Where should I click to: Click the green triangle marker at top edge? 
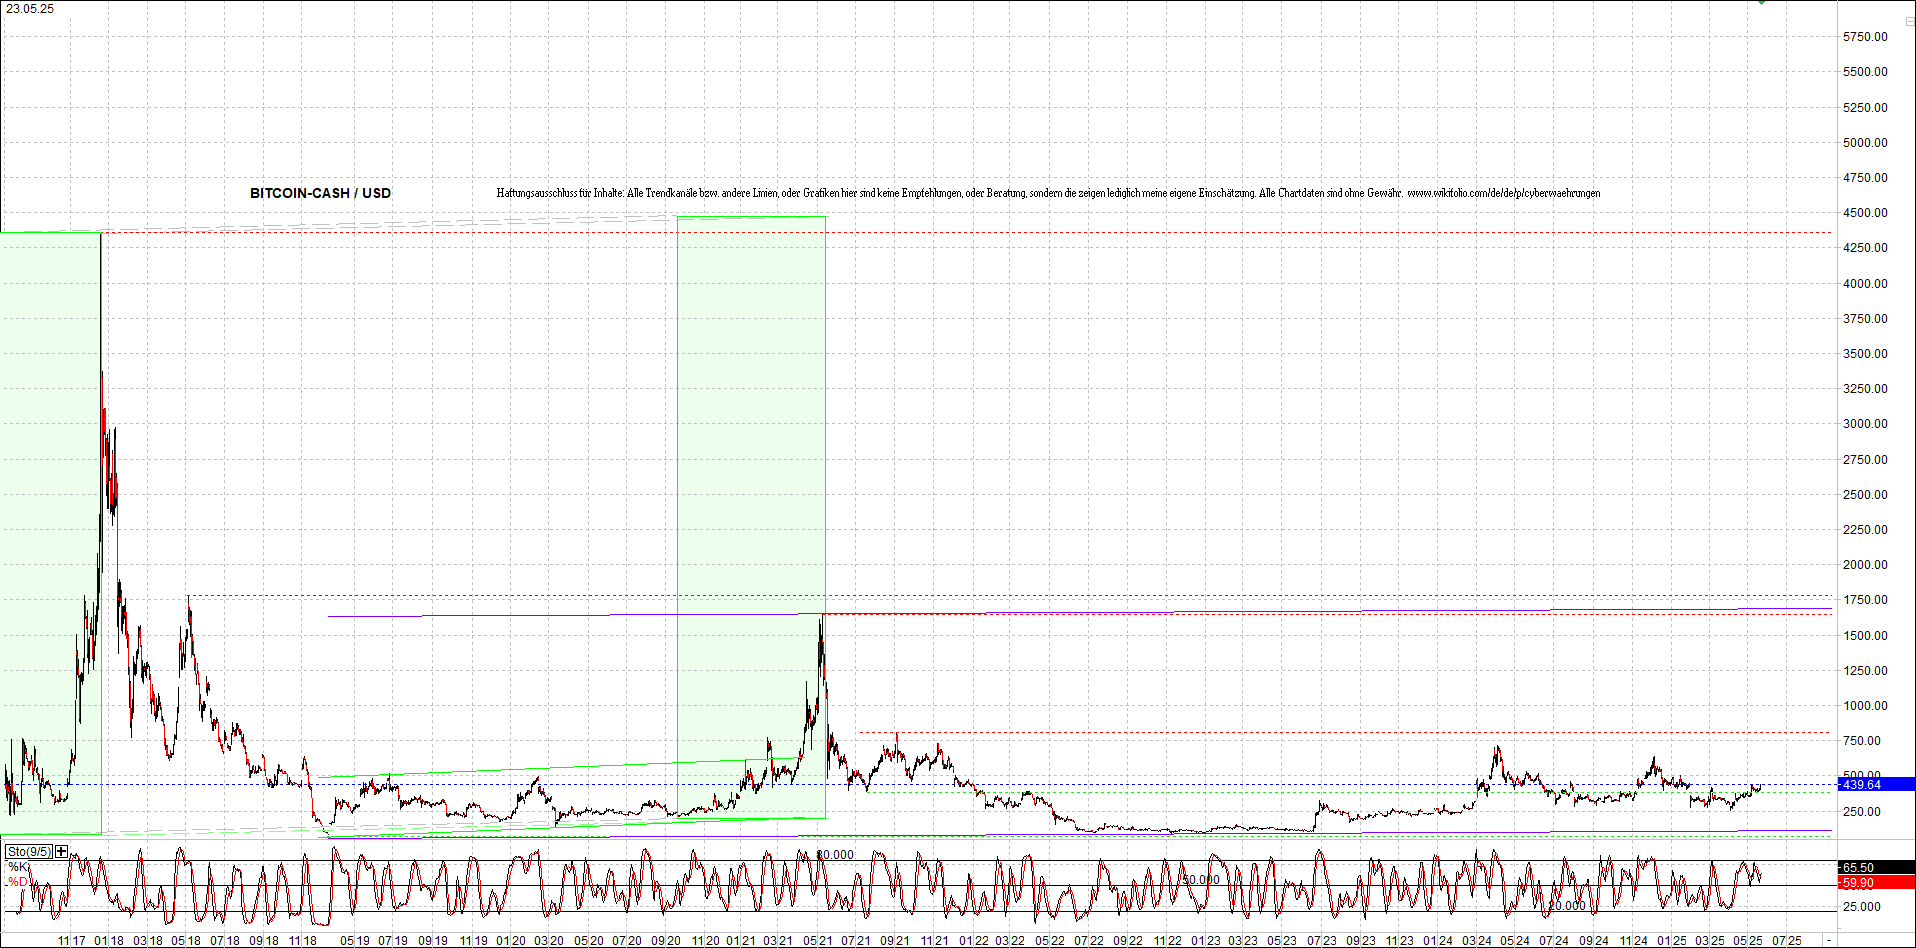[1762, 3]
